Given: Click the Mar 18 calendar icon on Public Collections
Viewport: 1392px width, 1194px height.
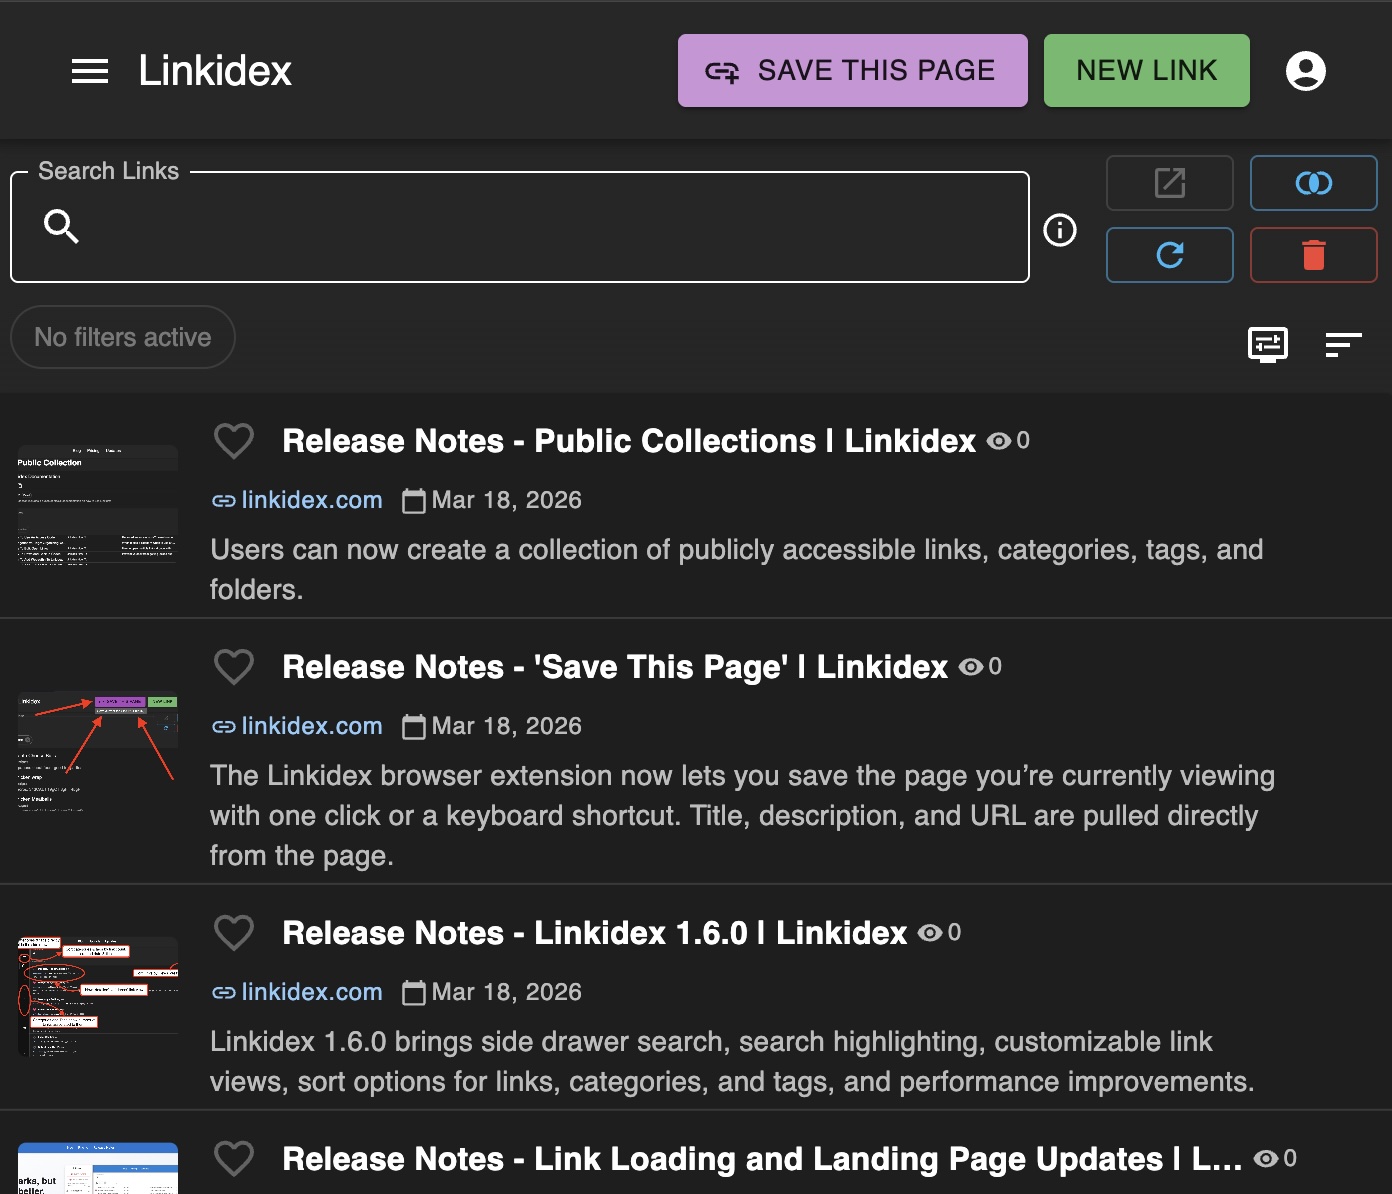Looking at the screenshot, I should tap(413, 500).
